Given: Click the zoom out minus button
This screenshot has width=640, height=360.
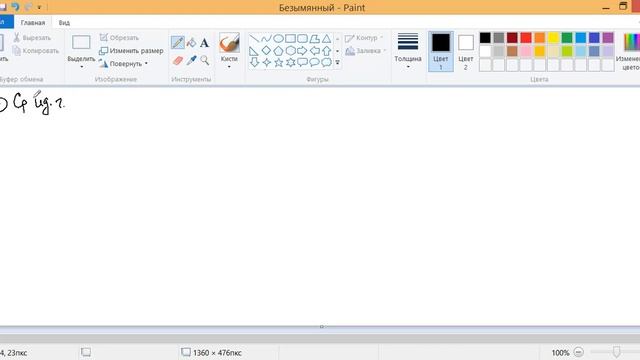Looking at the screenshot, I should pyautogui.click(x=578, y=352).
